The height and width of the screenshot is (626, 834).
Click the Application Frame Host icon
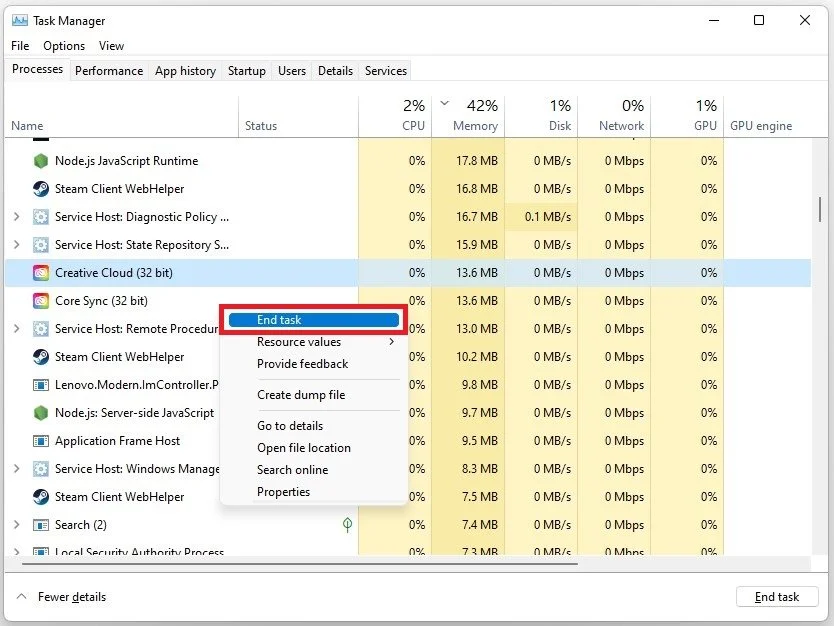[x=41, y=440]
